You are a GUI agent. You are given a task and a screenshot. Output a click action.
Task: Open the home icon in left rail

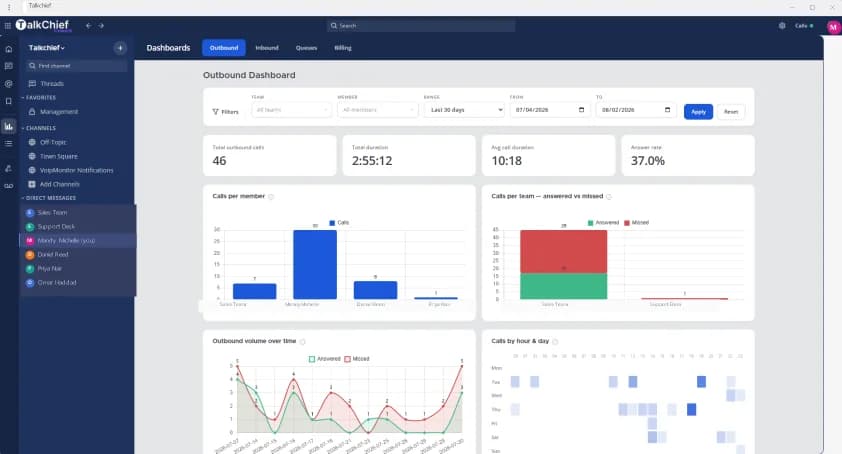9,49
